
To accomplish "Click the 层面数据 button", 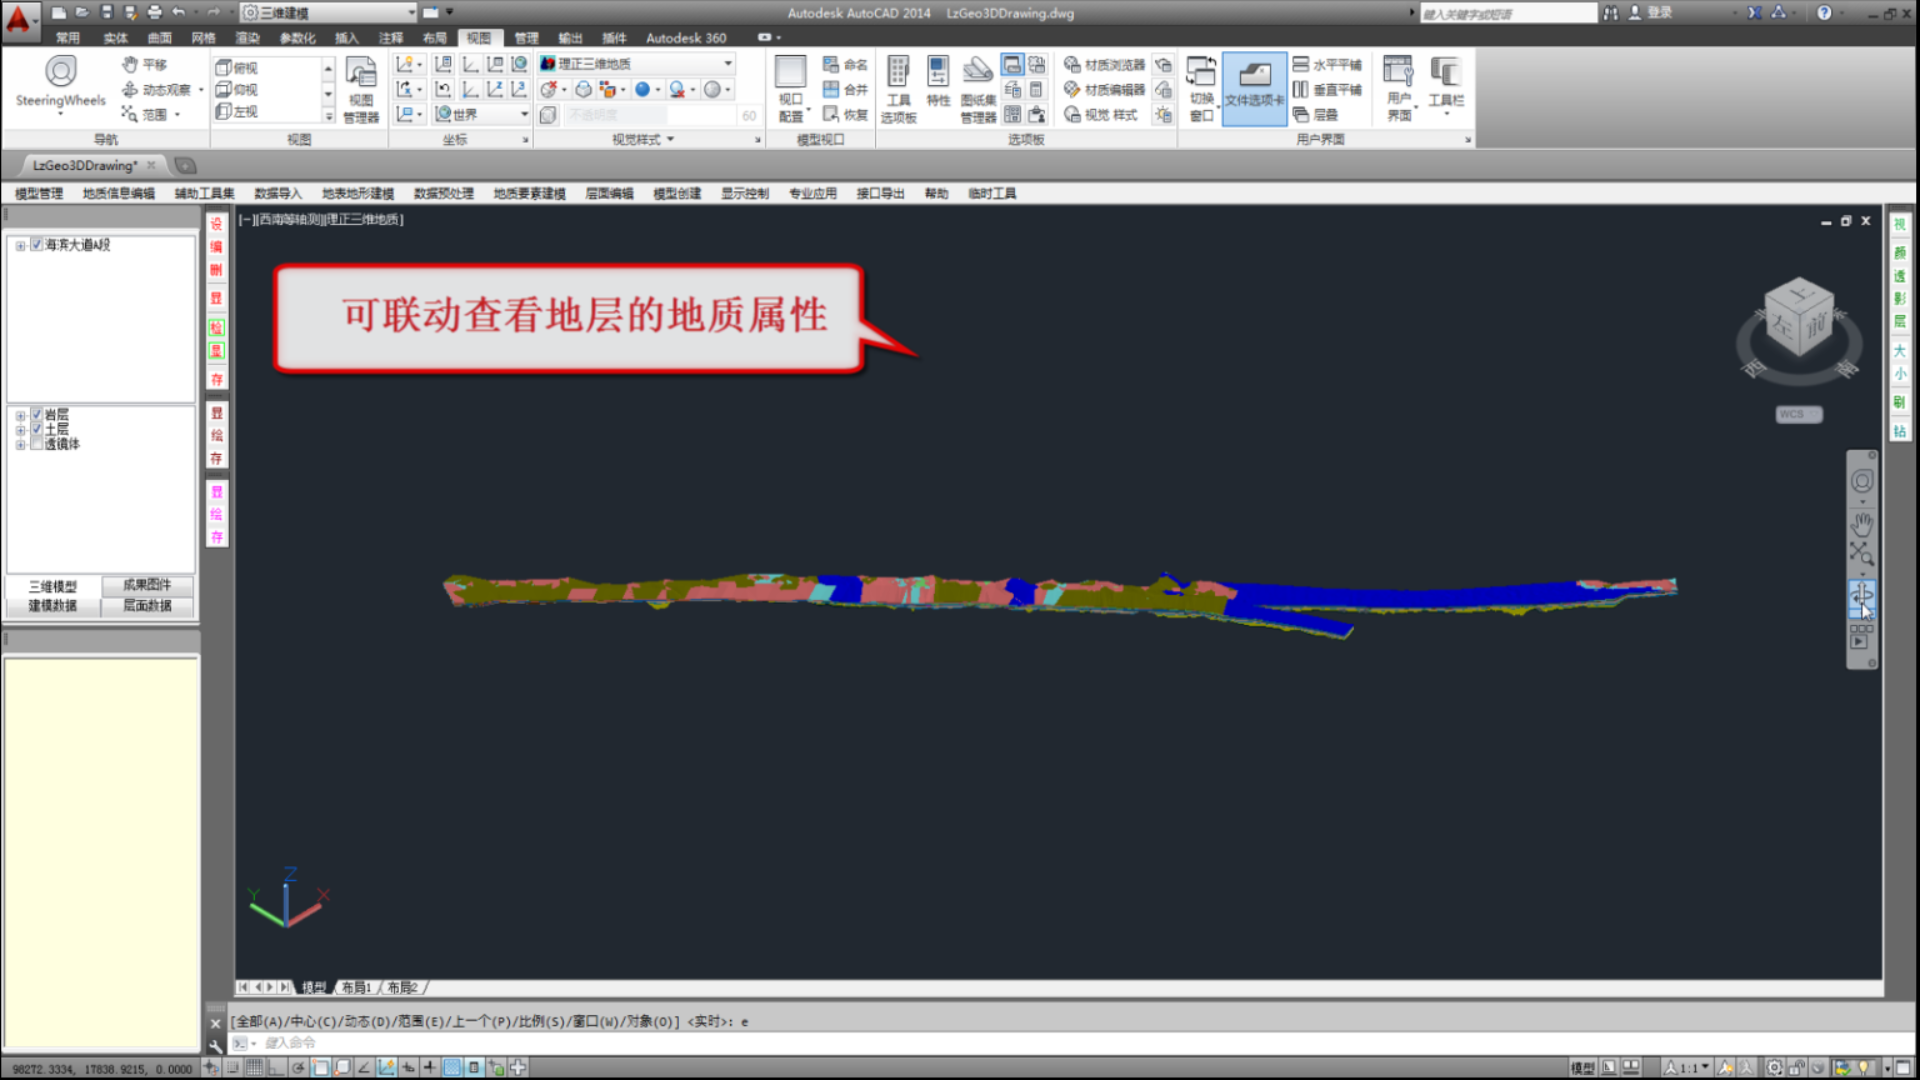I will [147, 605].
